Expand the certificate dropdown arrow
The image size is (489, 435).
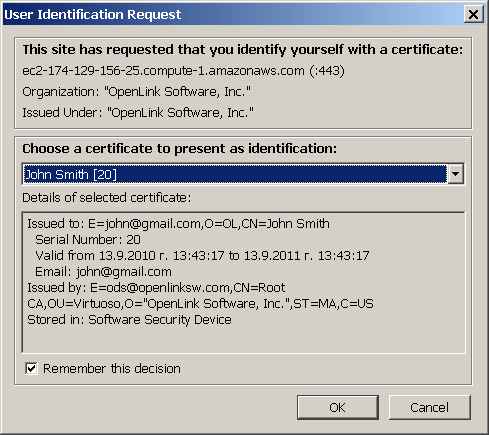[x=456, y=174]
